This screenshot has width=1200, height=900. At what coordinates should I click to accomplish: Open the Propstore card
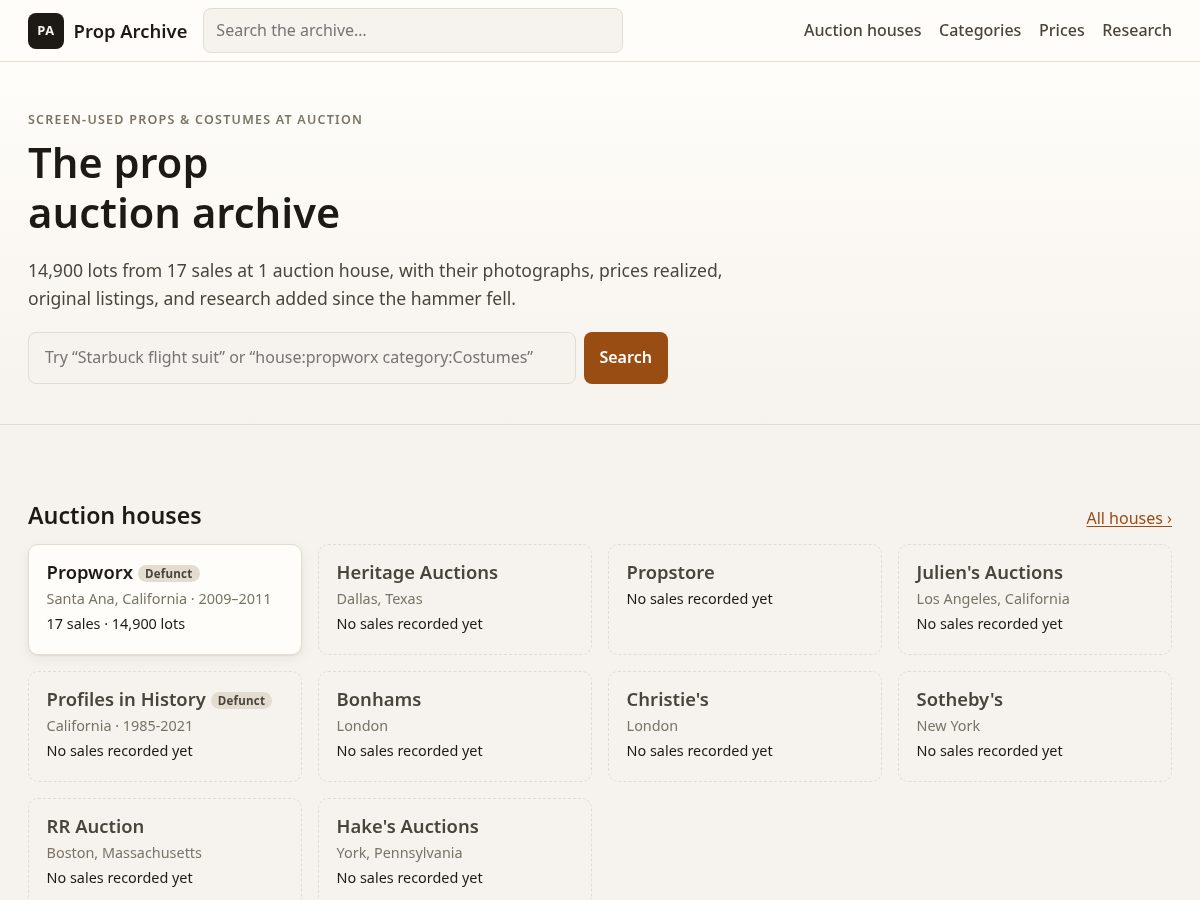tap(745, 600)
